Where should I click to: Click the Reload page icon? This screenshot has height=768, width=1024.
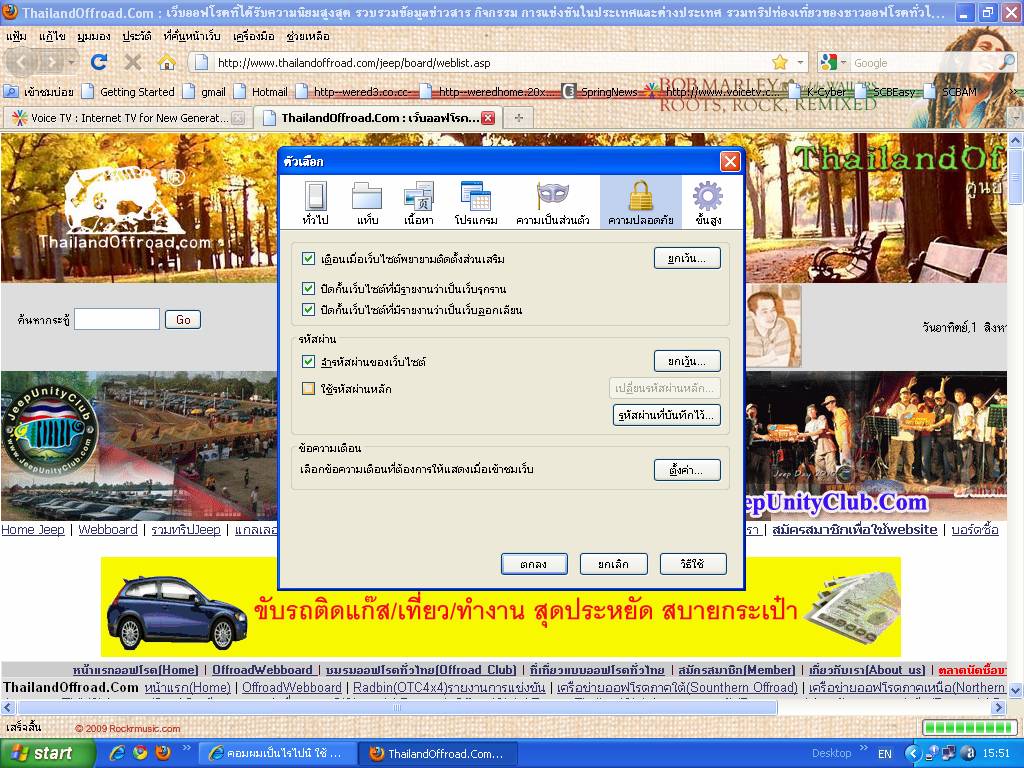click(99, 62)
